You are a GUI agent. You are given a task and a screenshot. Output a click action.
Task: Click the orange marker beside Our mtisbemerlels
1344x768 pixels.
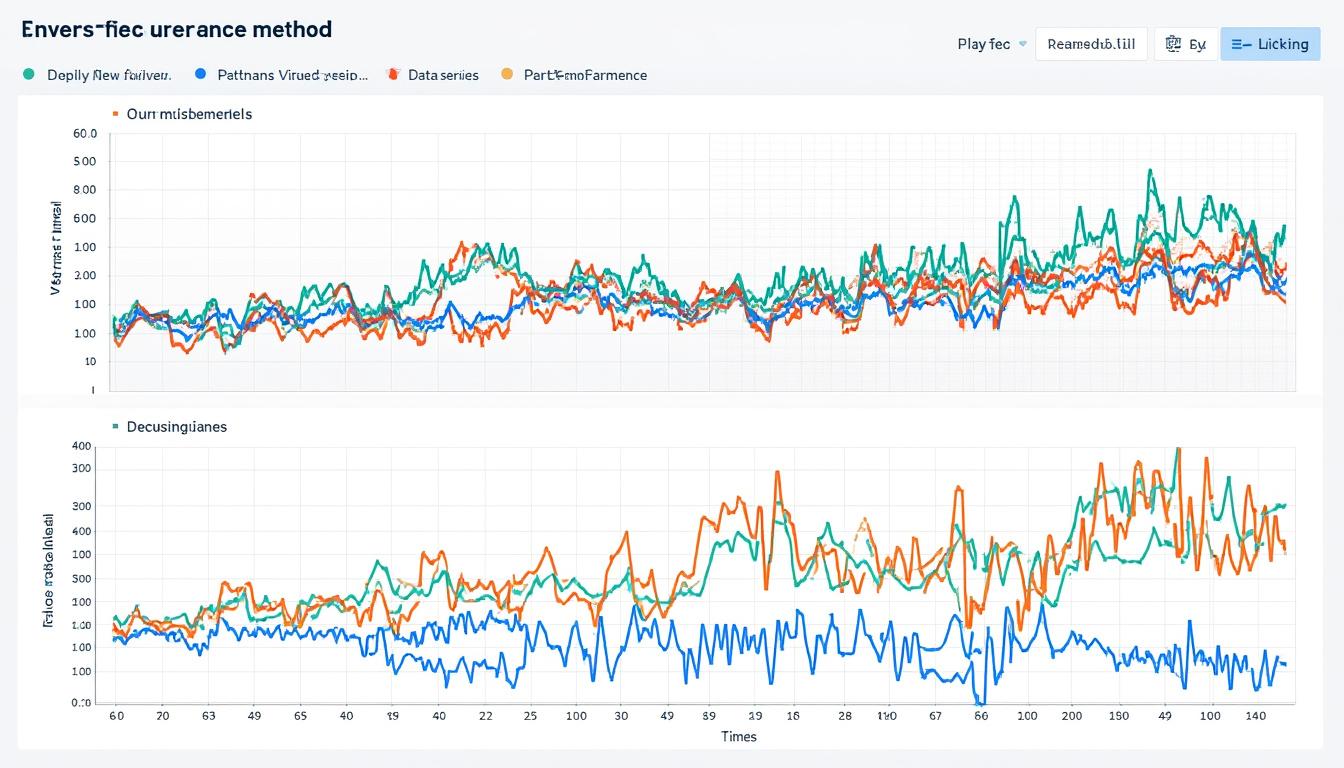click(116, 114)
